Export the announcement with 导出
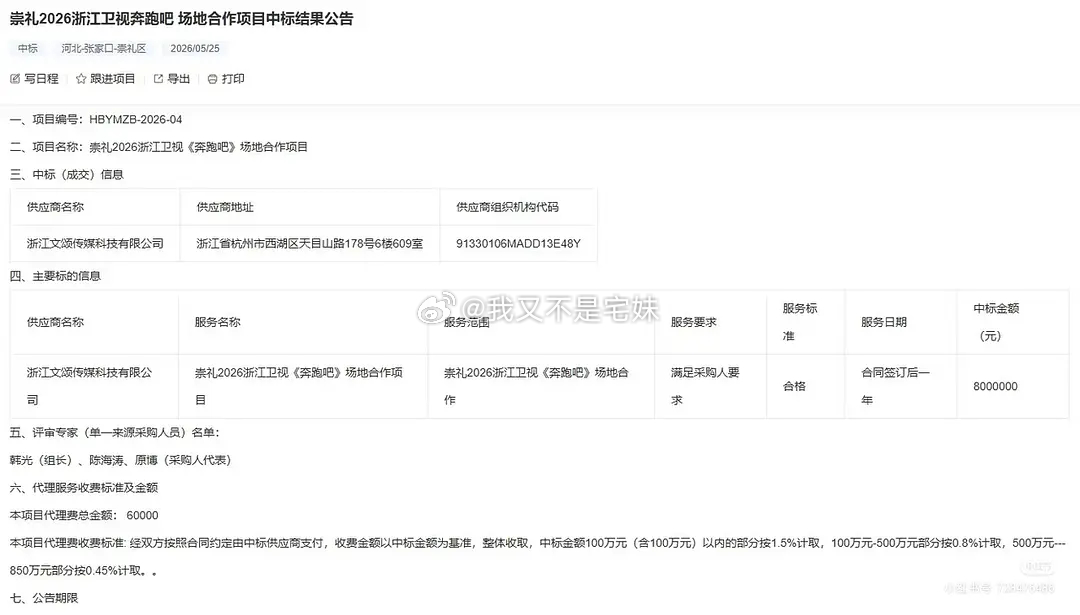1080x615 pixels. 172,79
